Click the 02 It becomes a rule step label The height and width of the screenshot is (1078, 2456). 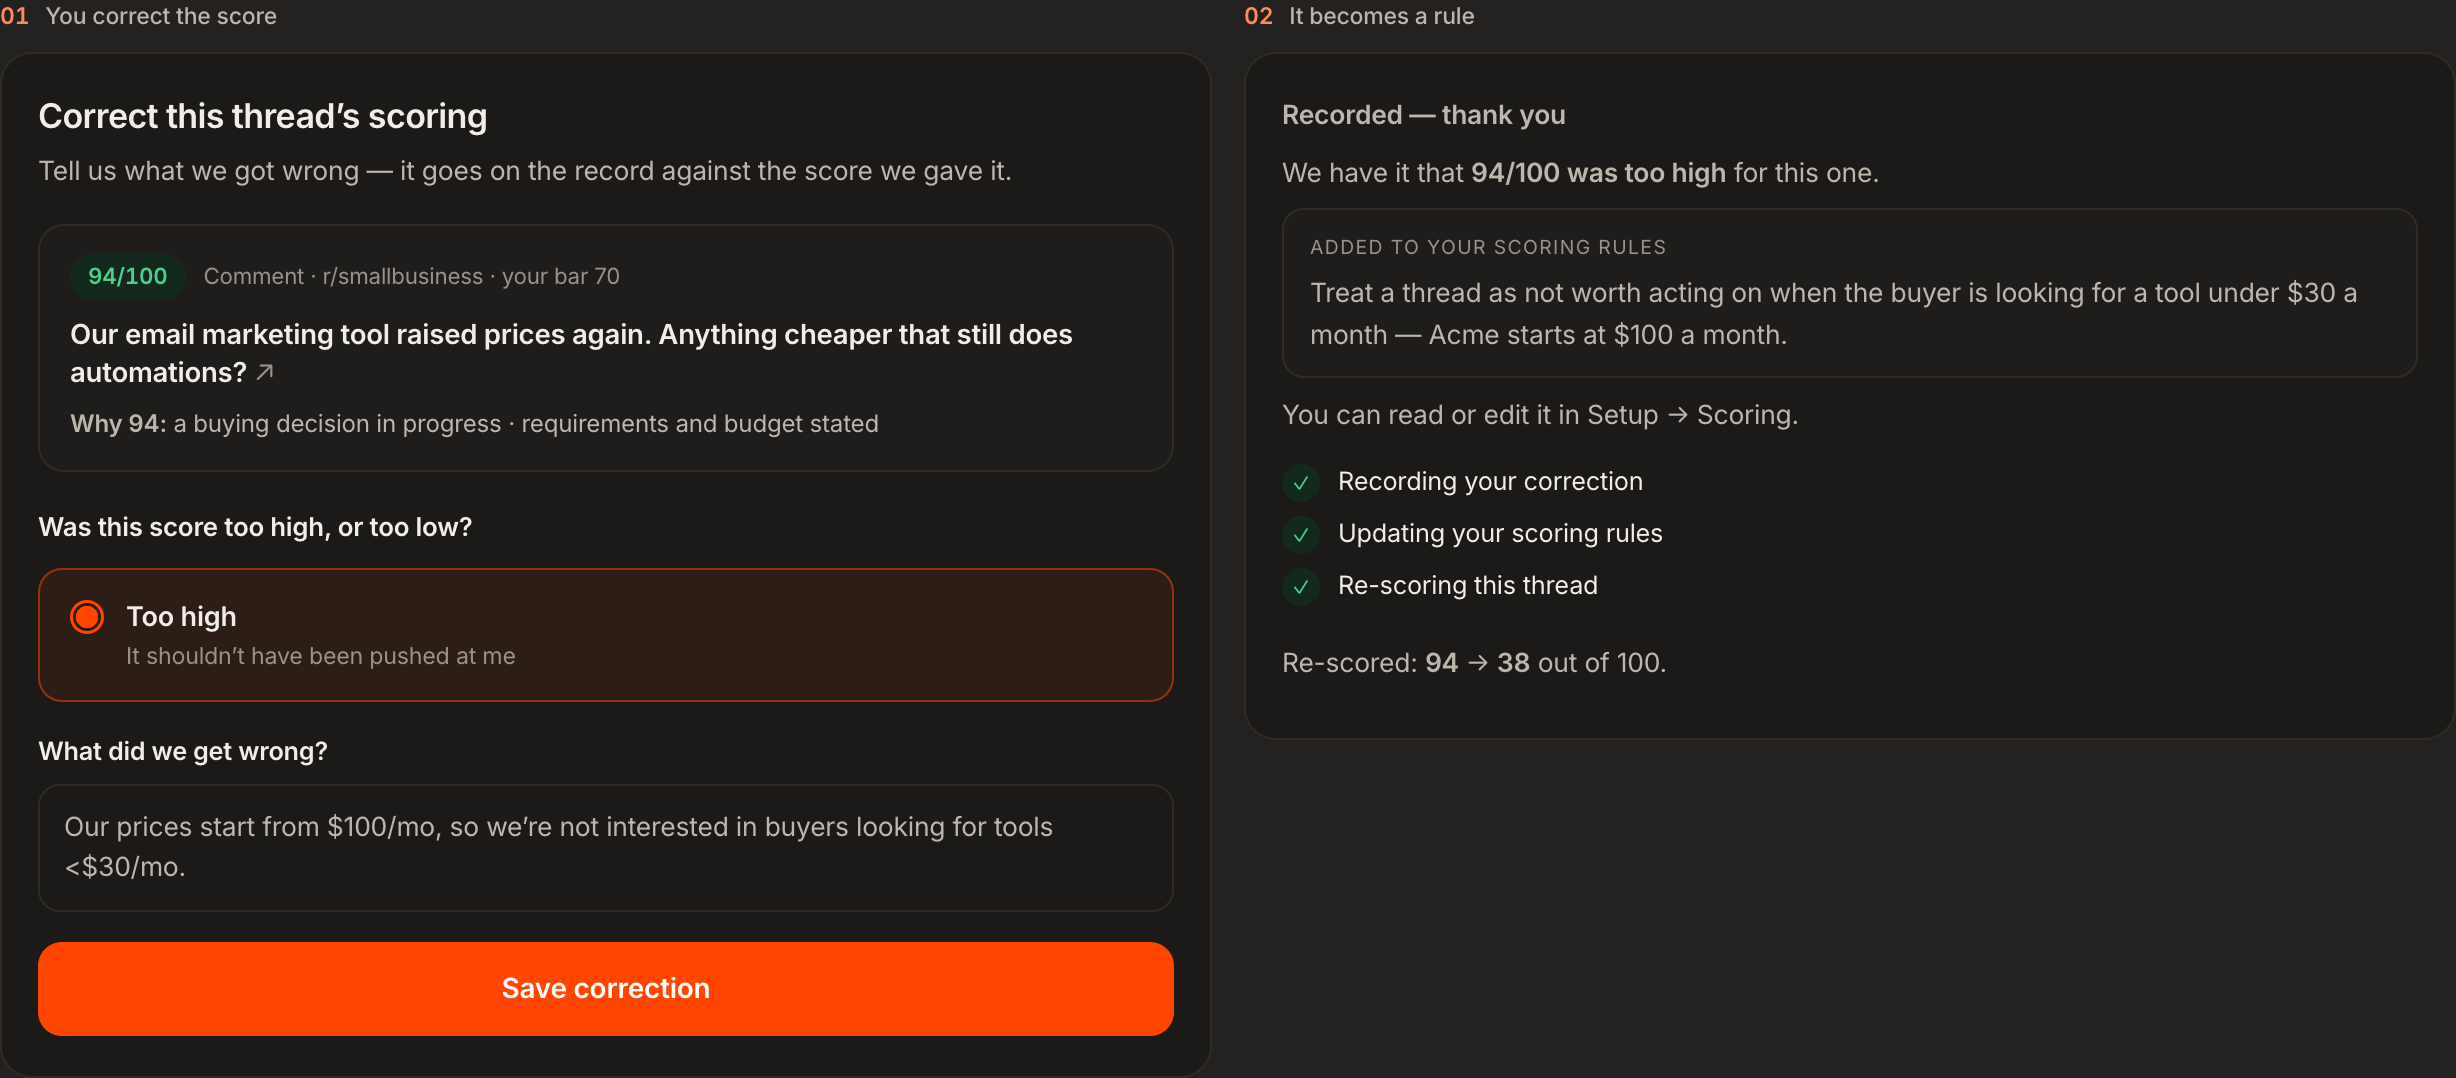coord(1359,16)
